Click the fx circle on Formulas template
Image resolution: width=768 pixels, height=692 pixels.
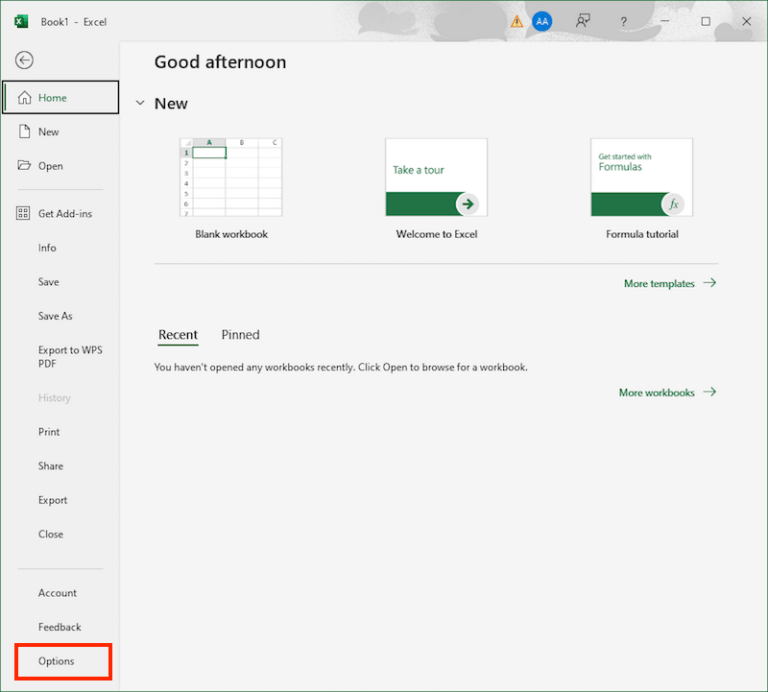[673, 204]
